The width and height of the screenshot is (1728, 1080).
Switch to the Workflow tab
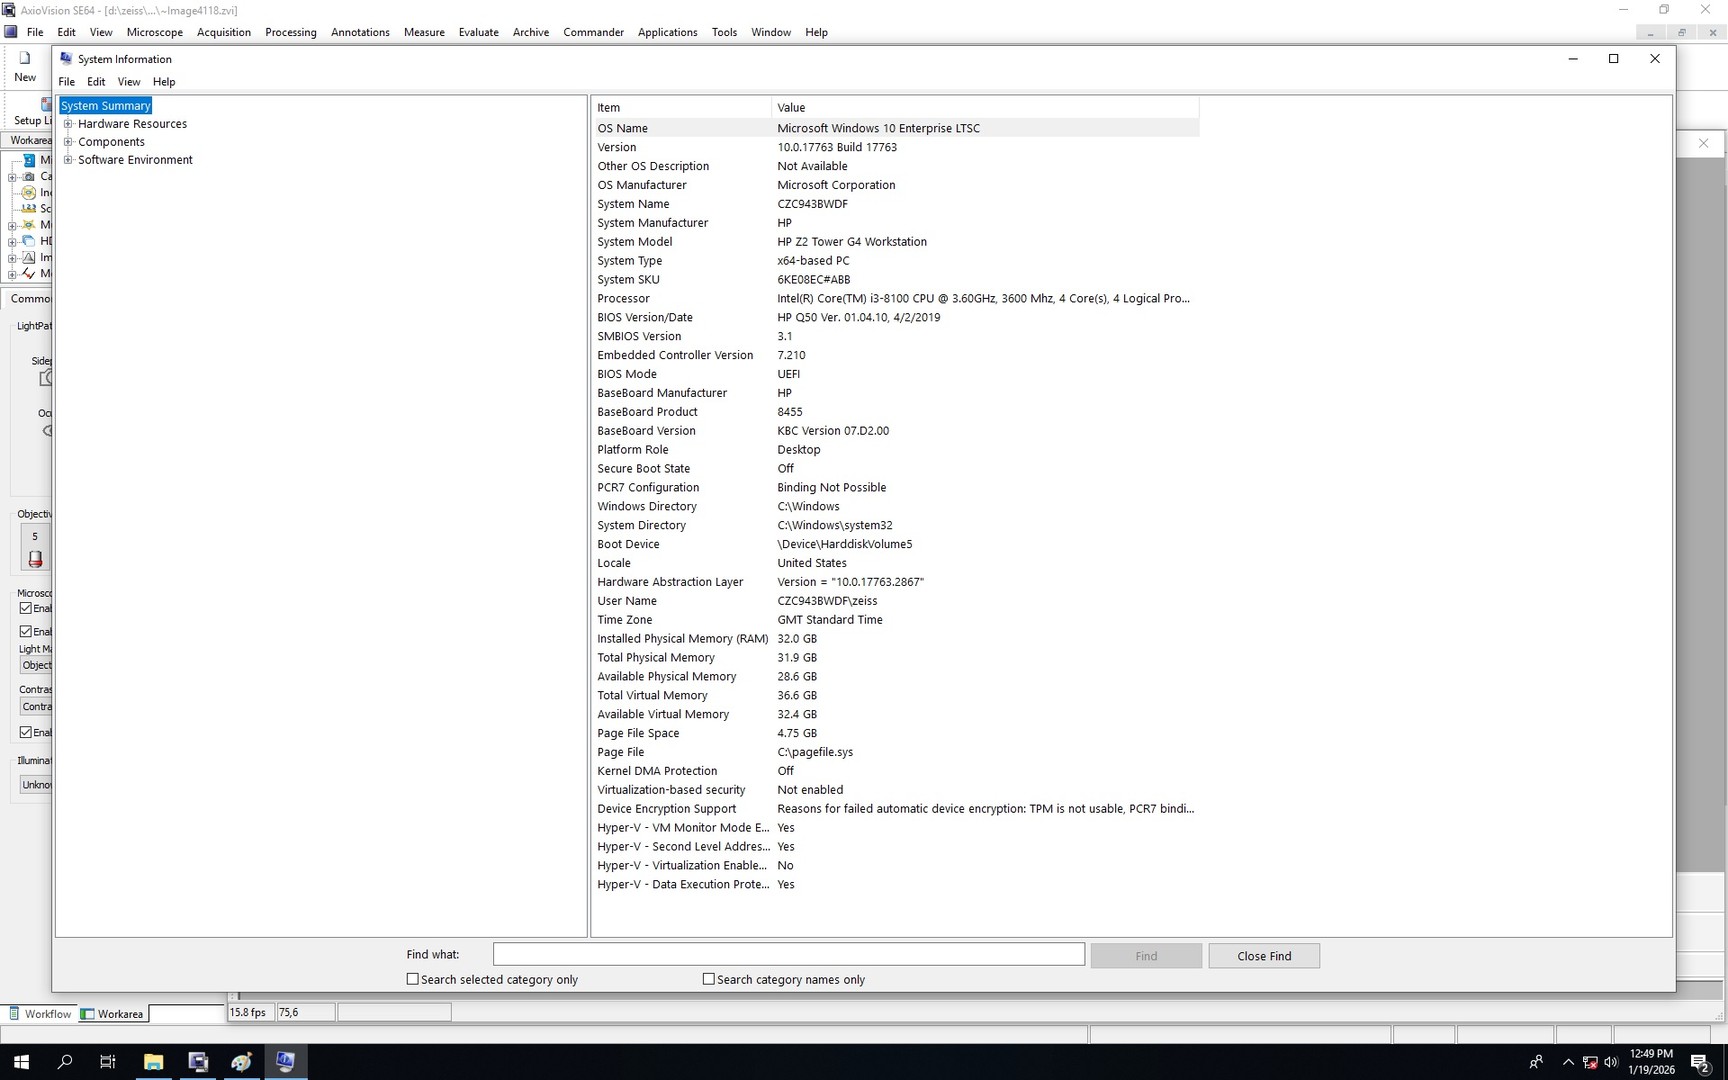(40, 1014)
